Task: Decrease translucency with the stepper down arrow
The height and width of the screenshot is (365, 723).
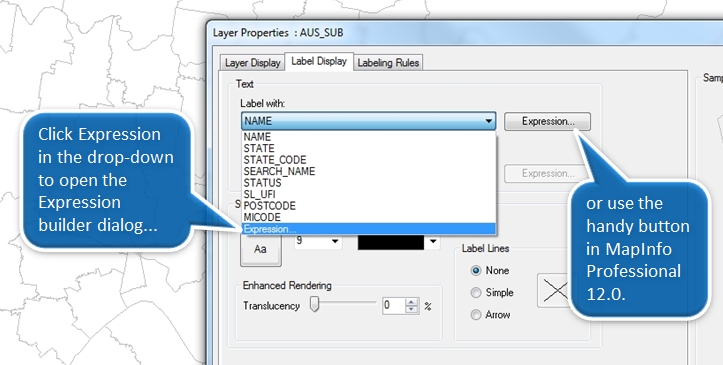Action: (x=411, y=309)
